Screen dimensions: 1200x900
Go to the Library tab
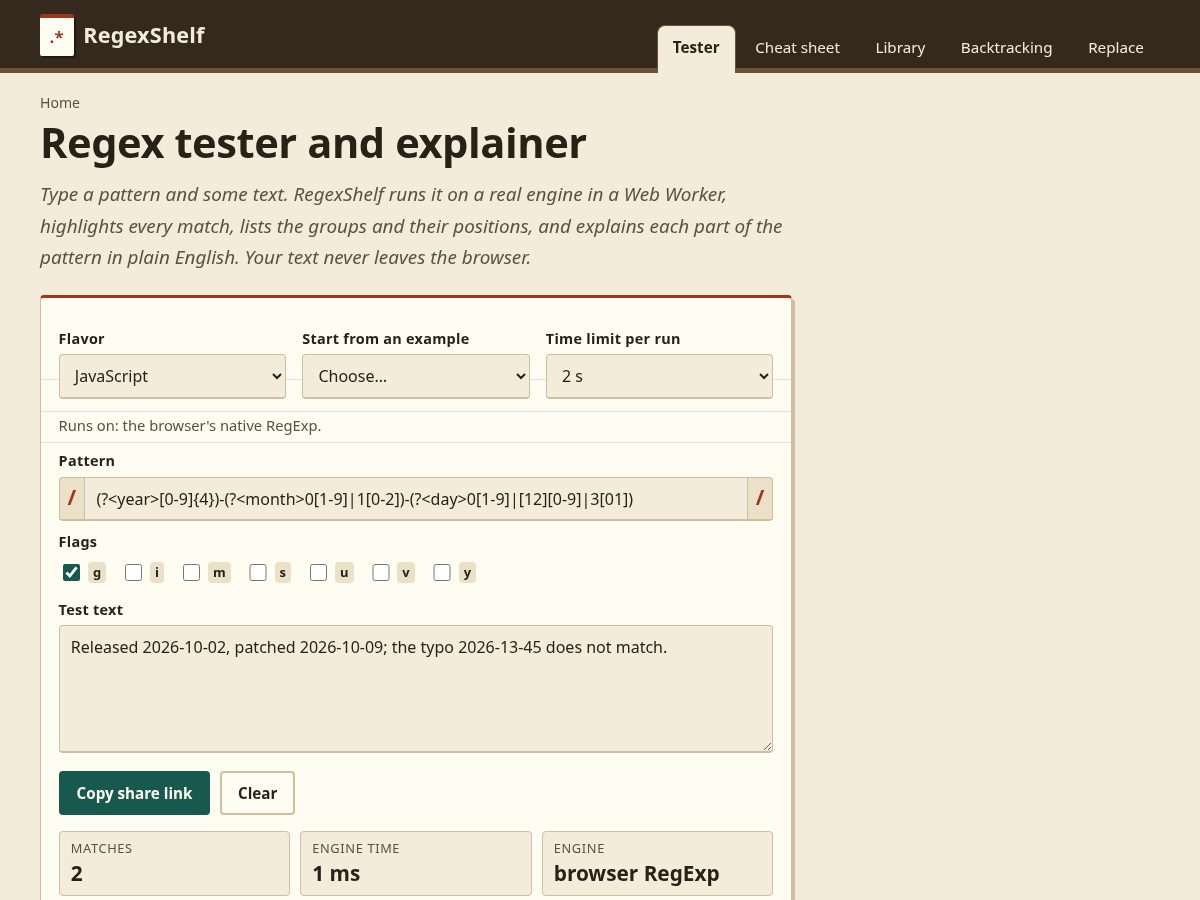click(x=900, y=48)
